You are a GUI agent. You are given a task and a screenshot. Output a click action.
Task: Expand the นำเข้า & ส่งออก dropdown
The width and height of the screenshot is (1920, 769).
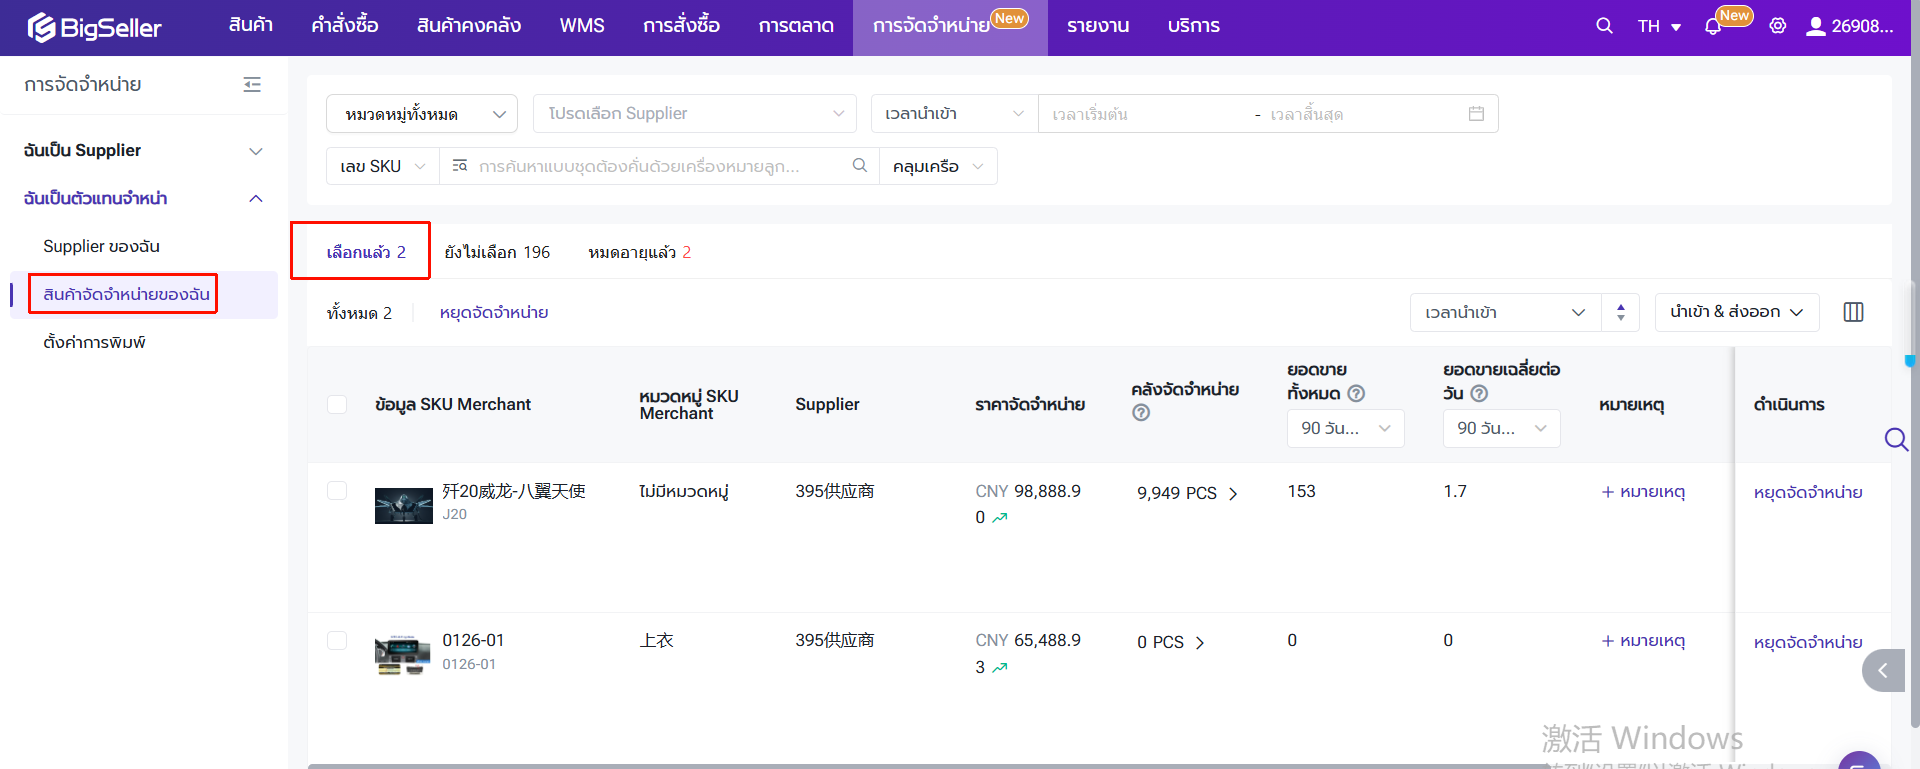tap(1736, 312)
